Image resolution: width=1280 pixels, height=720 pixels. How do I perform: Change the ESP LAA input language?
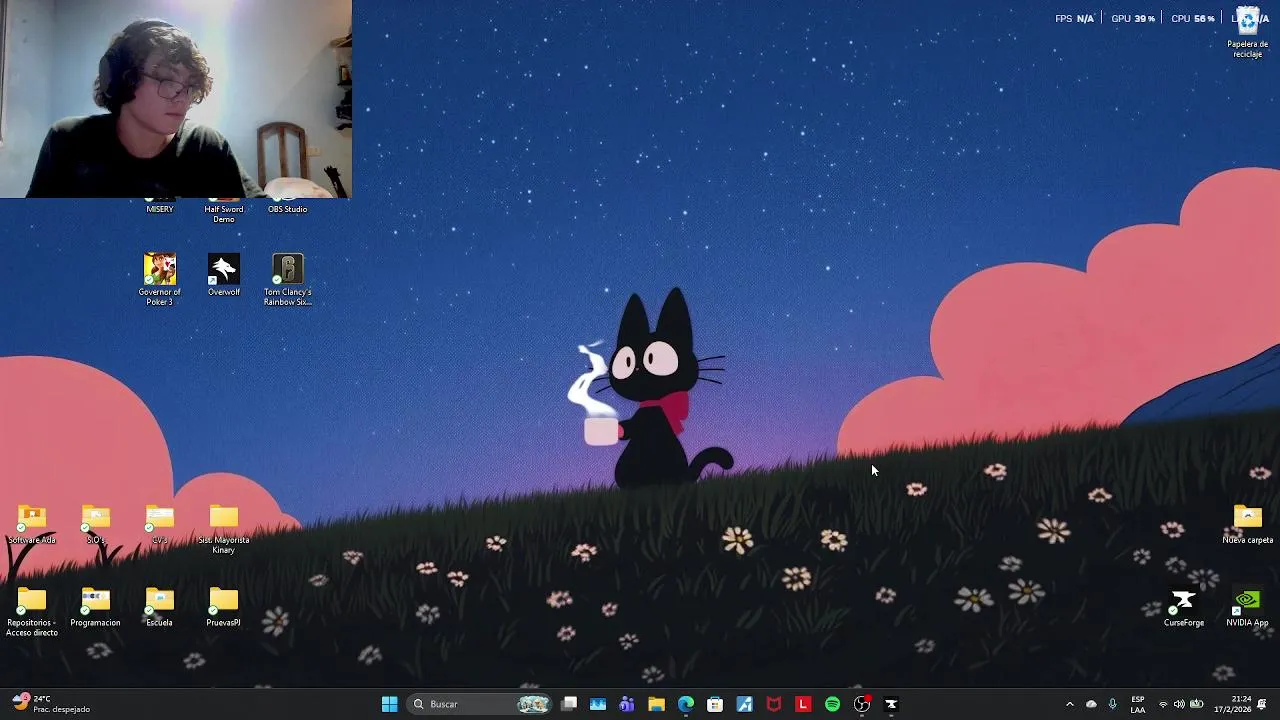[x=1138, y=704]
